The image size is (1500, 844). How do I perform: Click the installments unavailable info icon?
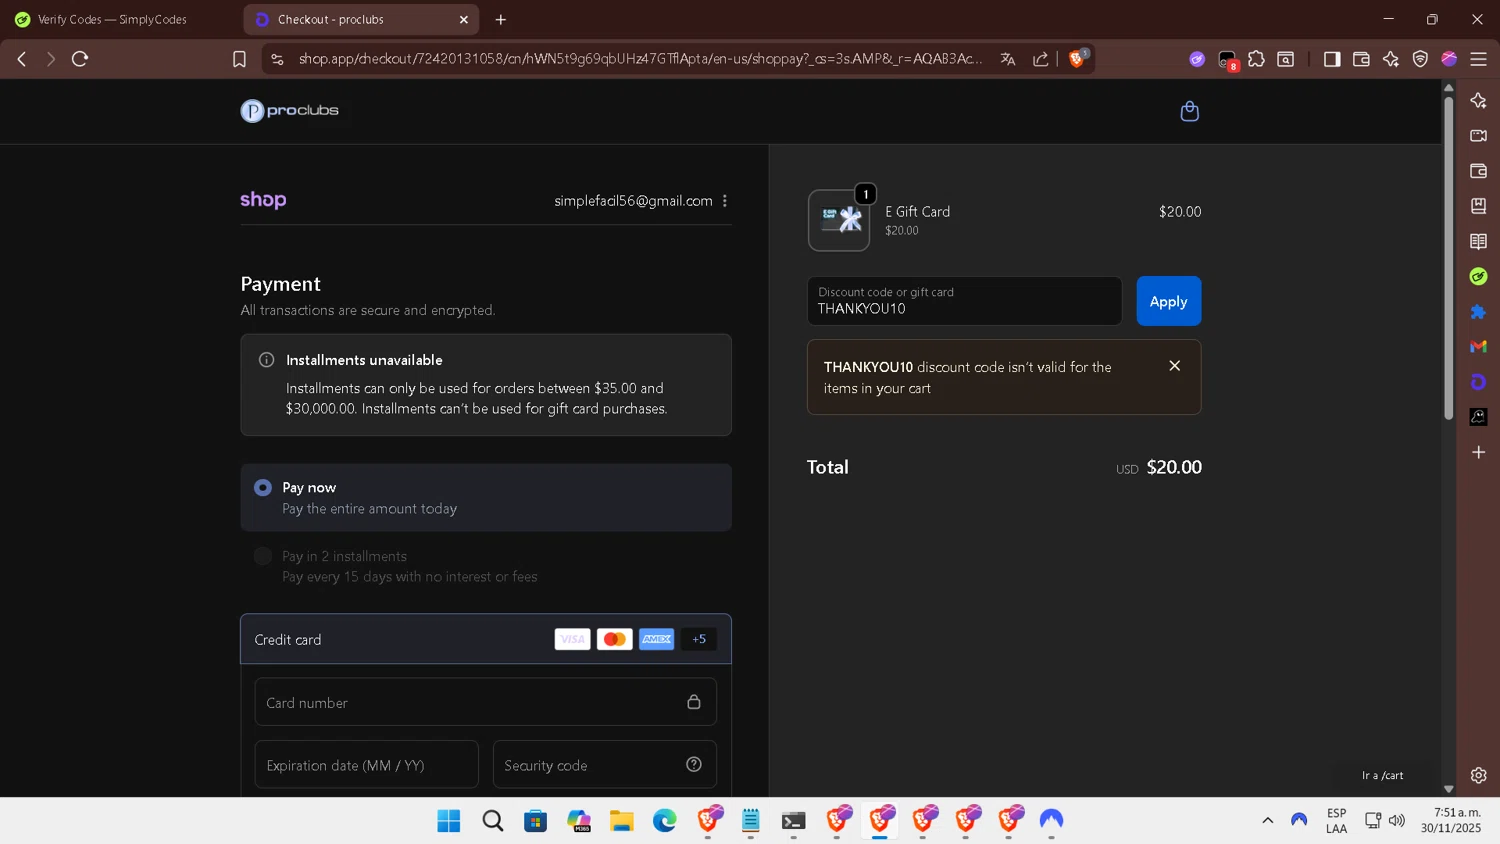[266, 360]
